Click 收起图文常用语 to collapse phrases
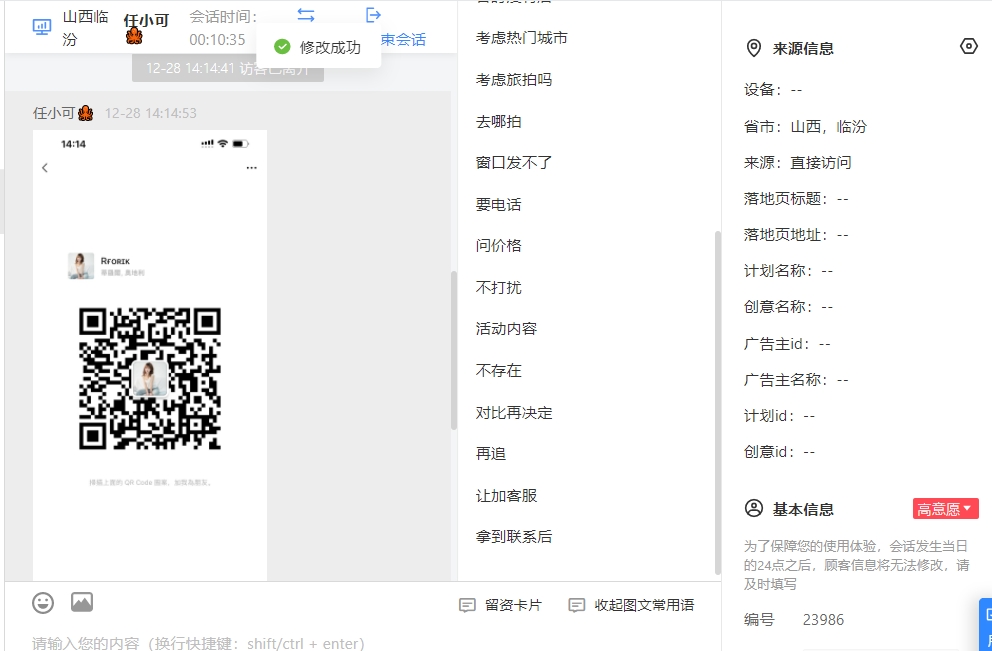Screen dimensions: 992x651 click(631, 605)
